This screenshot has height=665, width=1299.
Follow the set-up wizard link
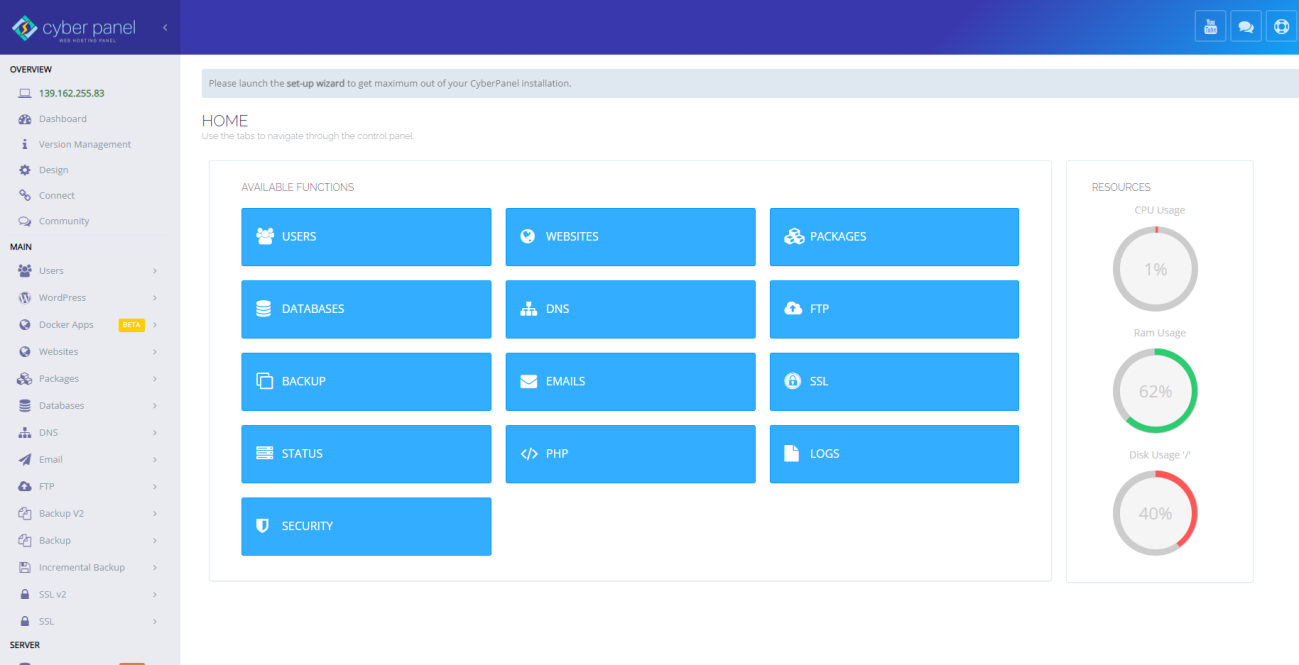click(x=316, y=83)
